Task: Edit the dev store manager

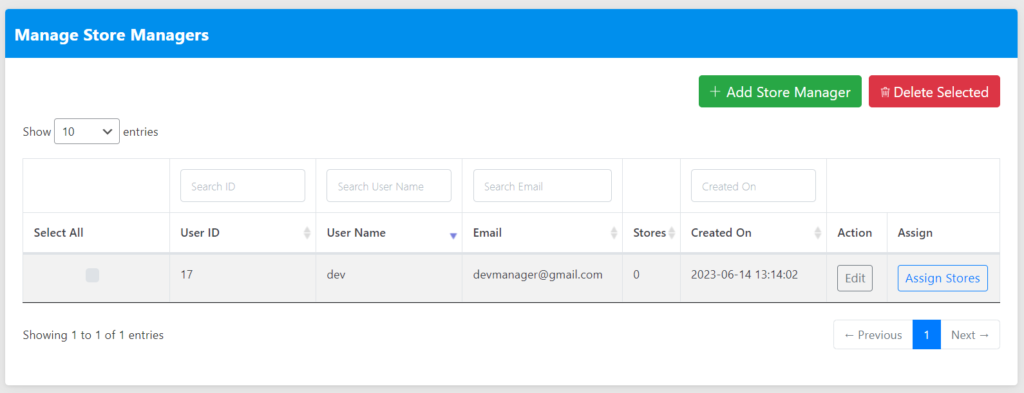Action: pyautogui.click(x=855, y=278)
